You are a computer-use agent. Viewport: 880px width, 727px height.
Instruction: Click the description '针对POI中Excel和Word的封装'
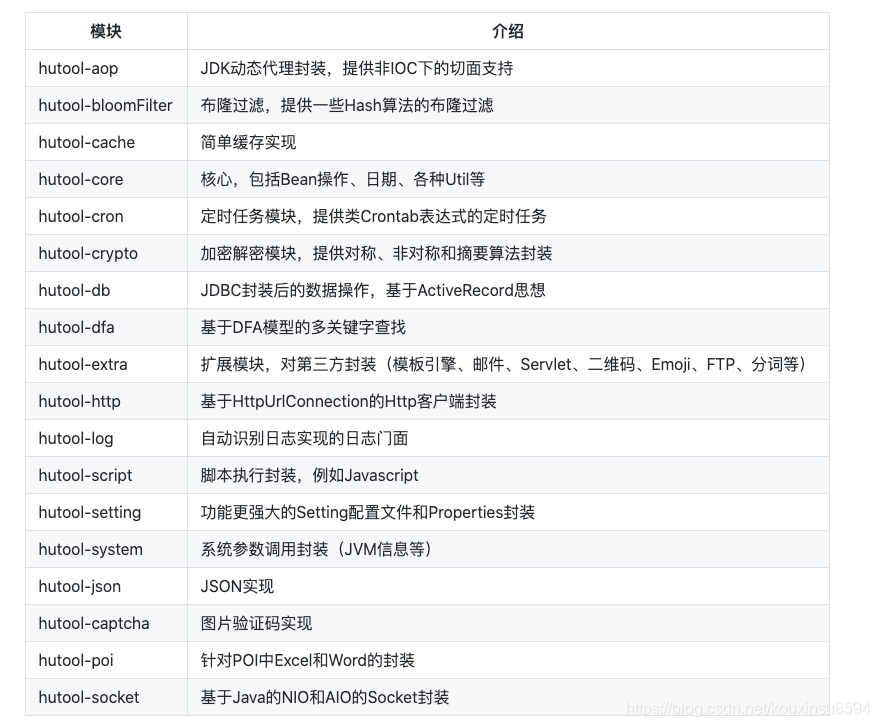pos(308,661)
